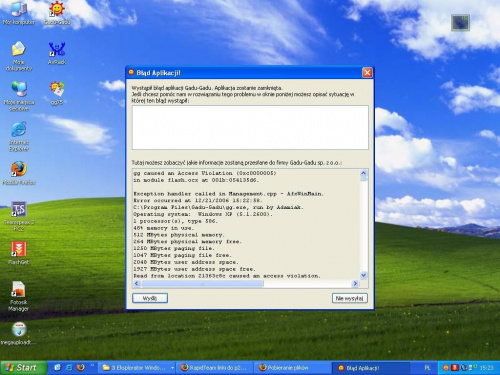Click the small widget icon in the top-right desktop corner

(460, 23)
